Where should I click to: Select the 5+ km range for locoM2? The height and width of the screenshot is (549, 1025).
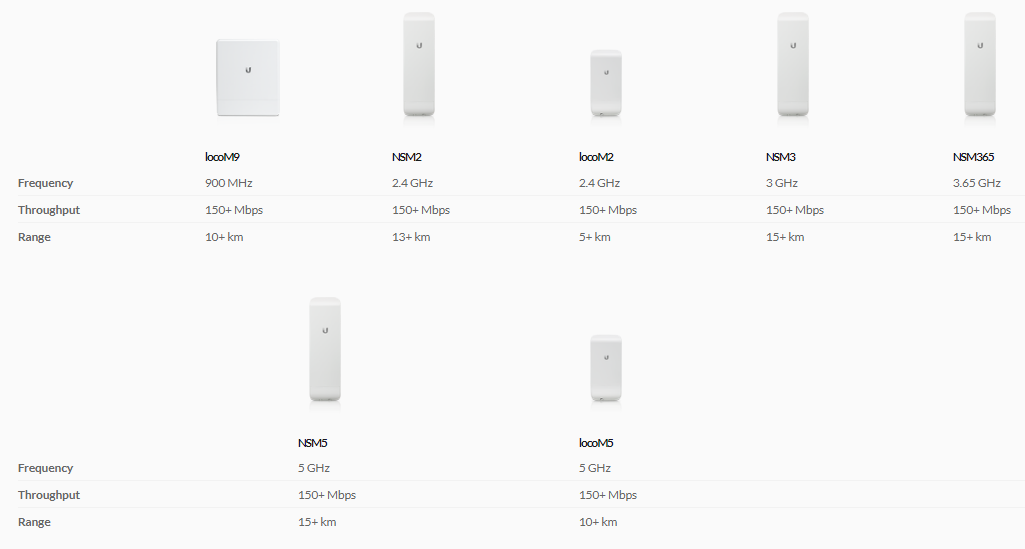(594, 237)
